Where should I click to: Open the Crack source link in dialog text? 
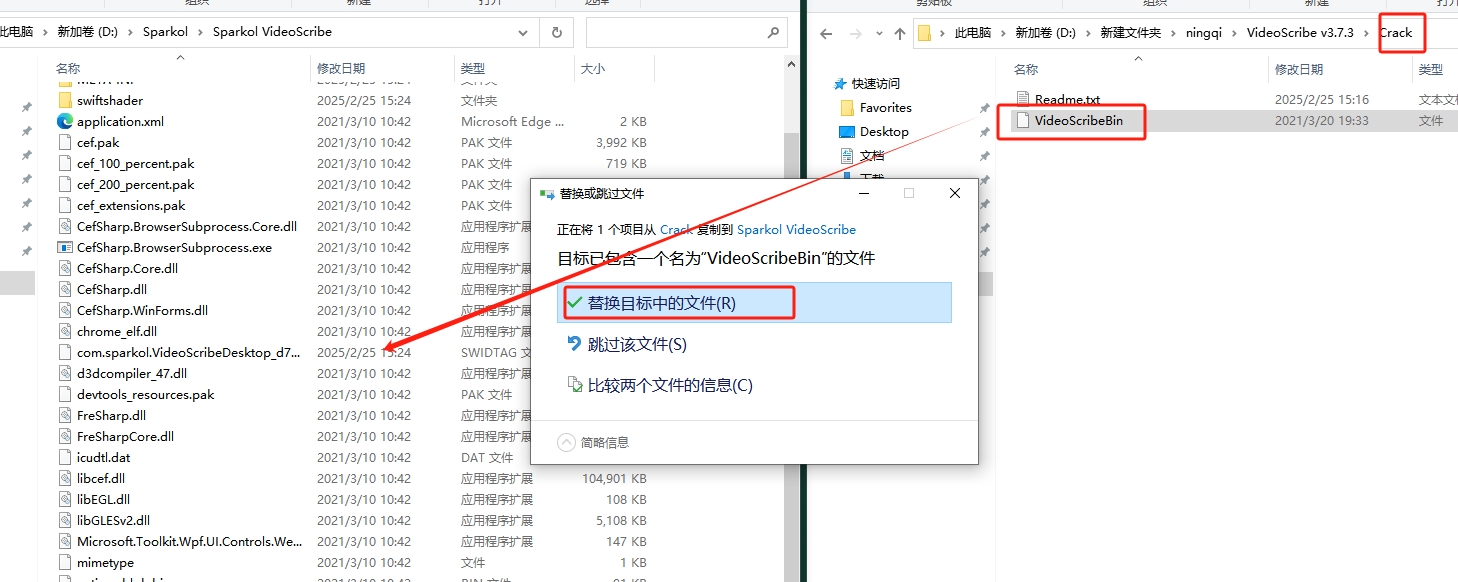tap(676, 229)
